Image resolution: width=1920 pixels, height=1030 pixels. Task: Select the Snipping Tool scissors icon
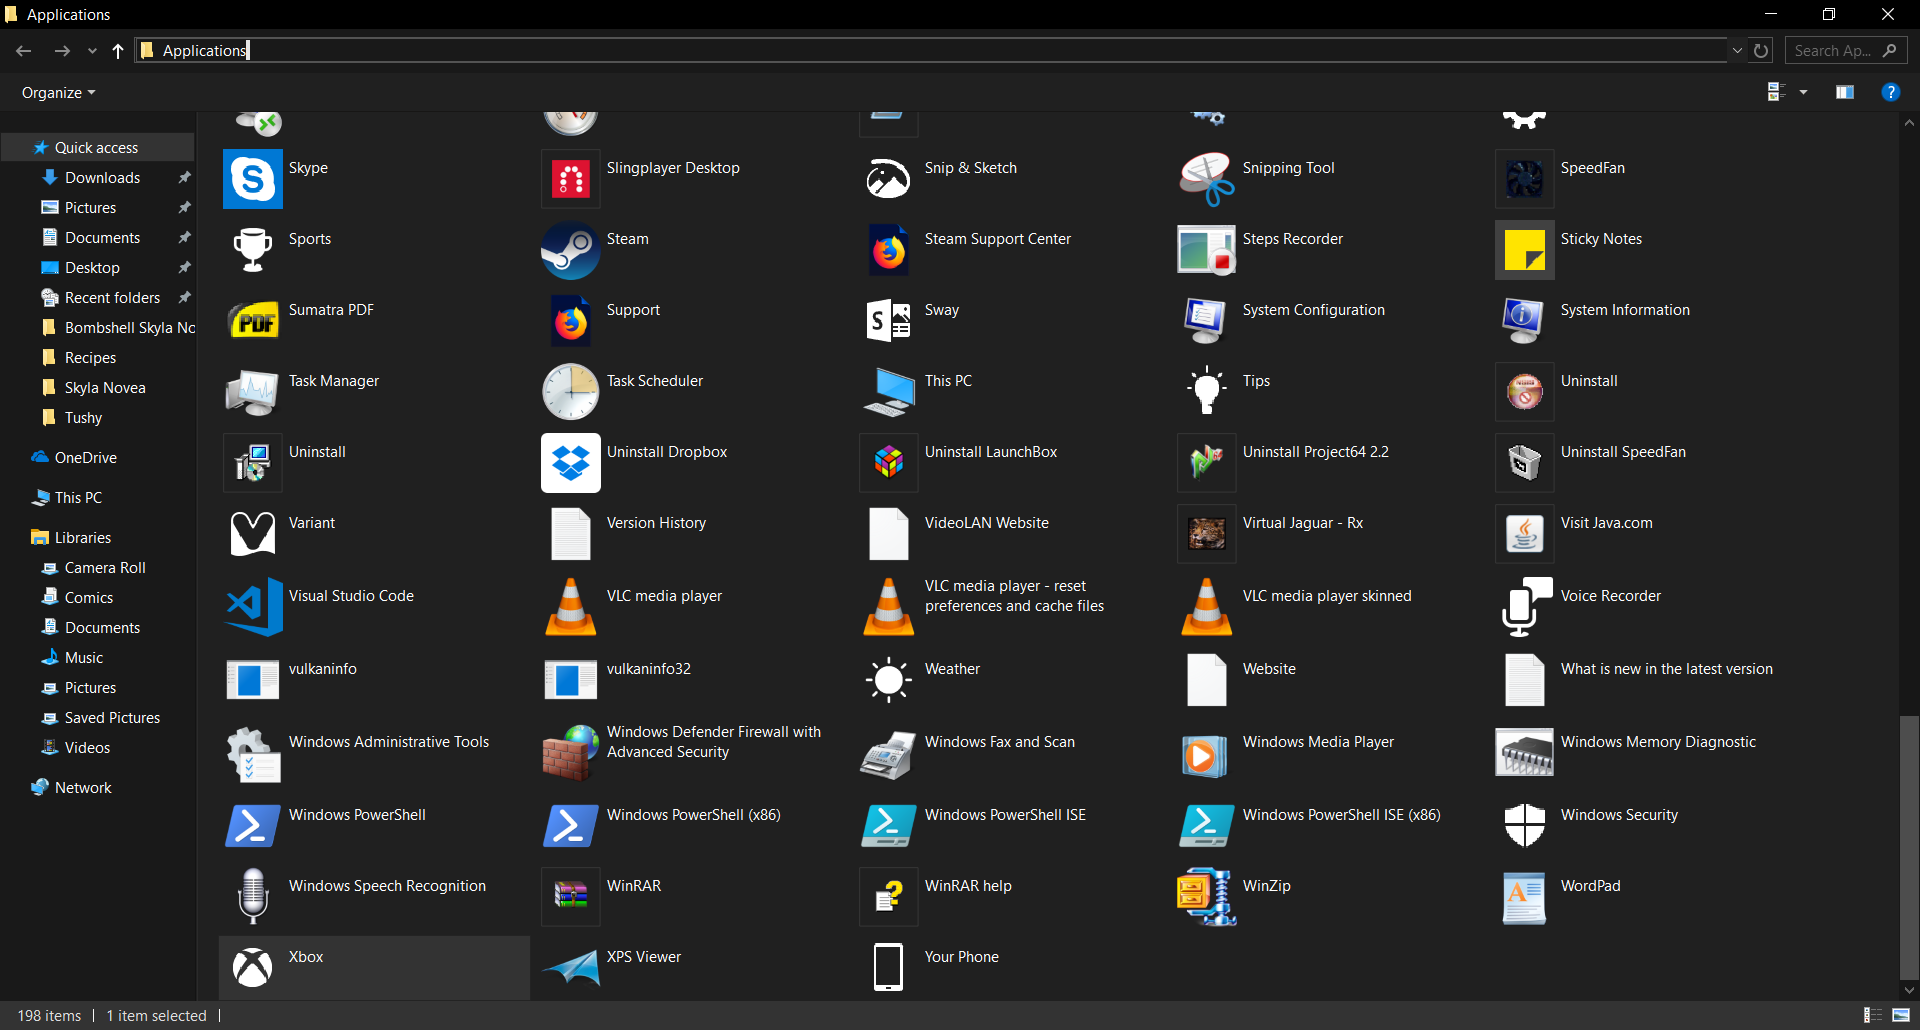(1207, 179)
